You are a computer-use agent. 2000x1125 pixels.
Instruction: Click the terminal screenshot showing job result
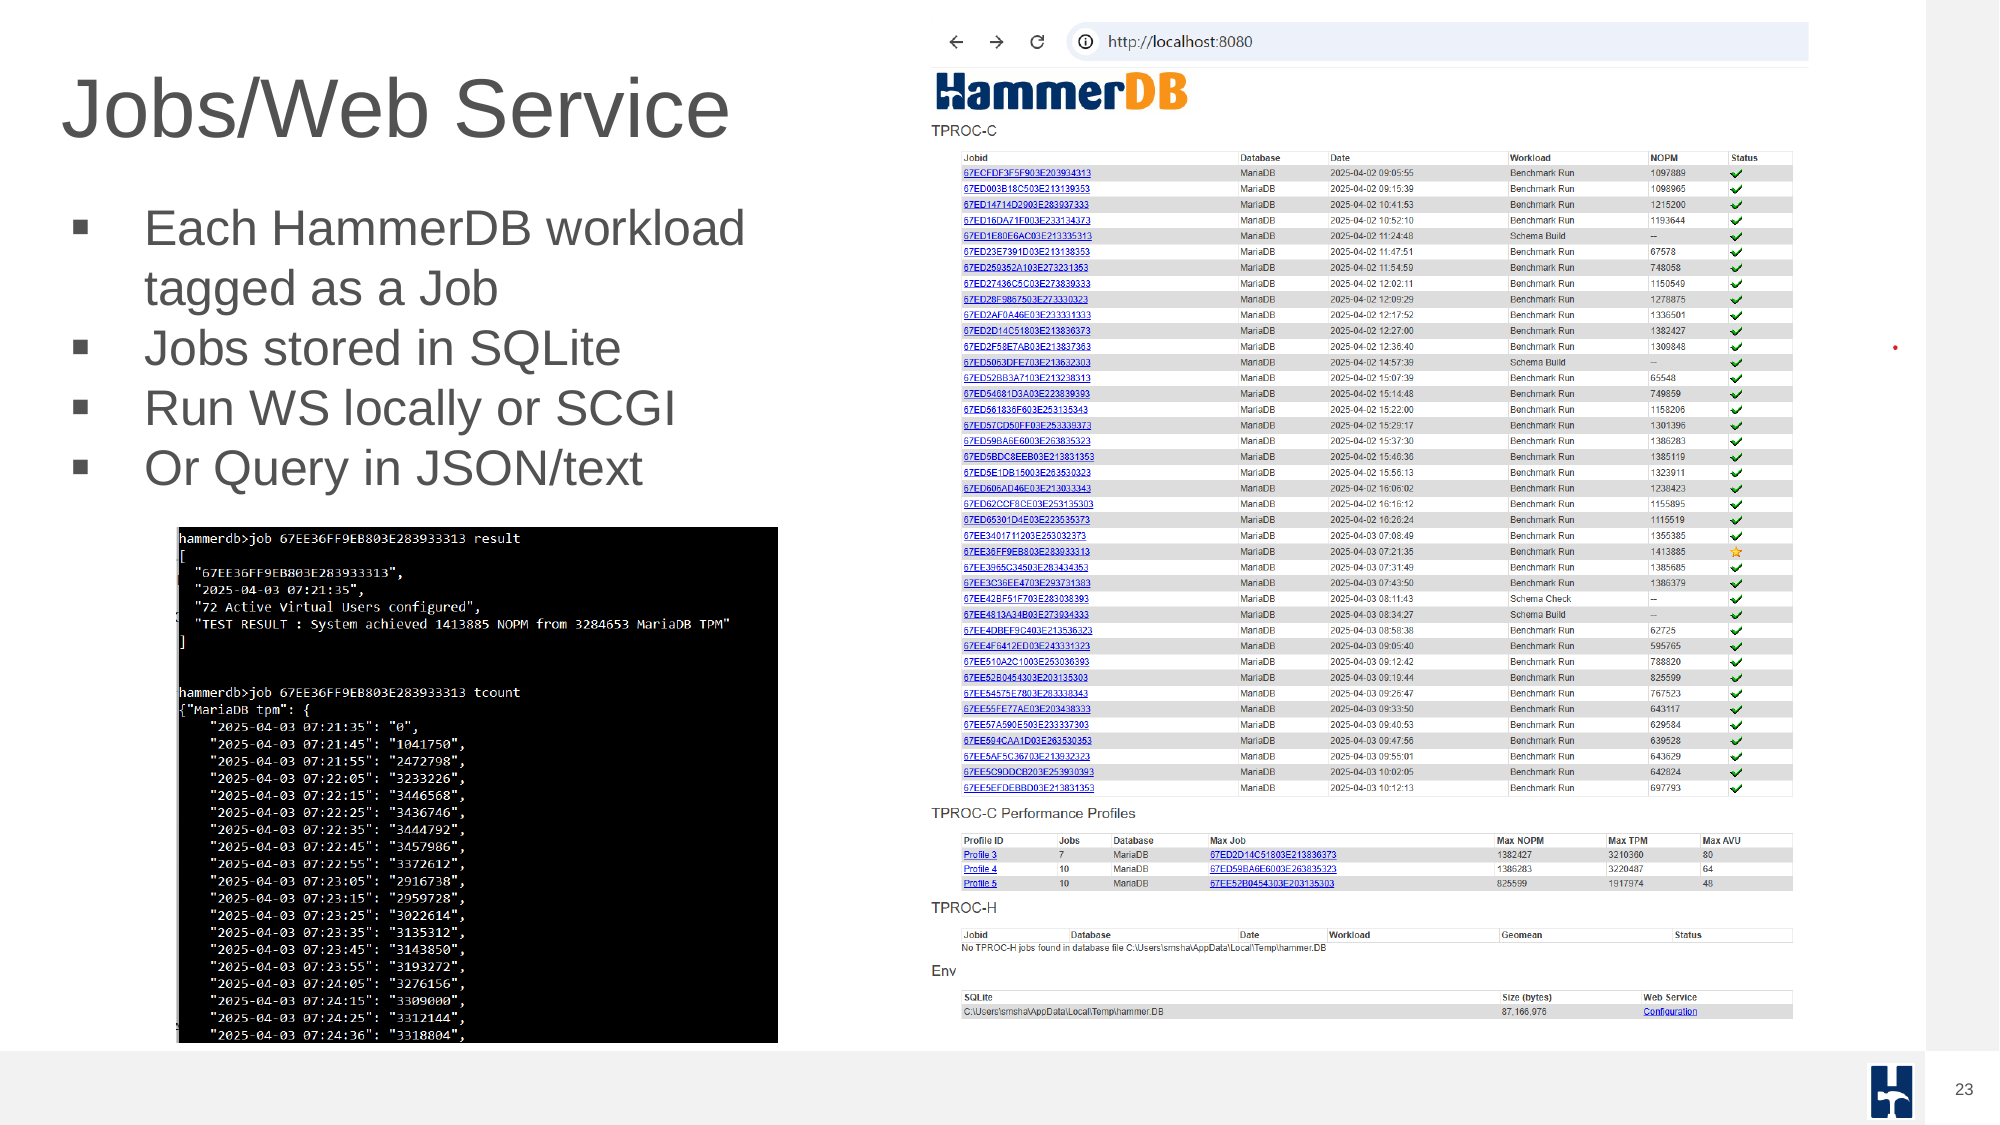point(478,785)
